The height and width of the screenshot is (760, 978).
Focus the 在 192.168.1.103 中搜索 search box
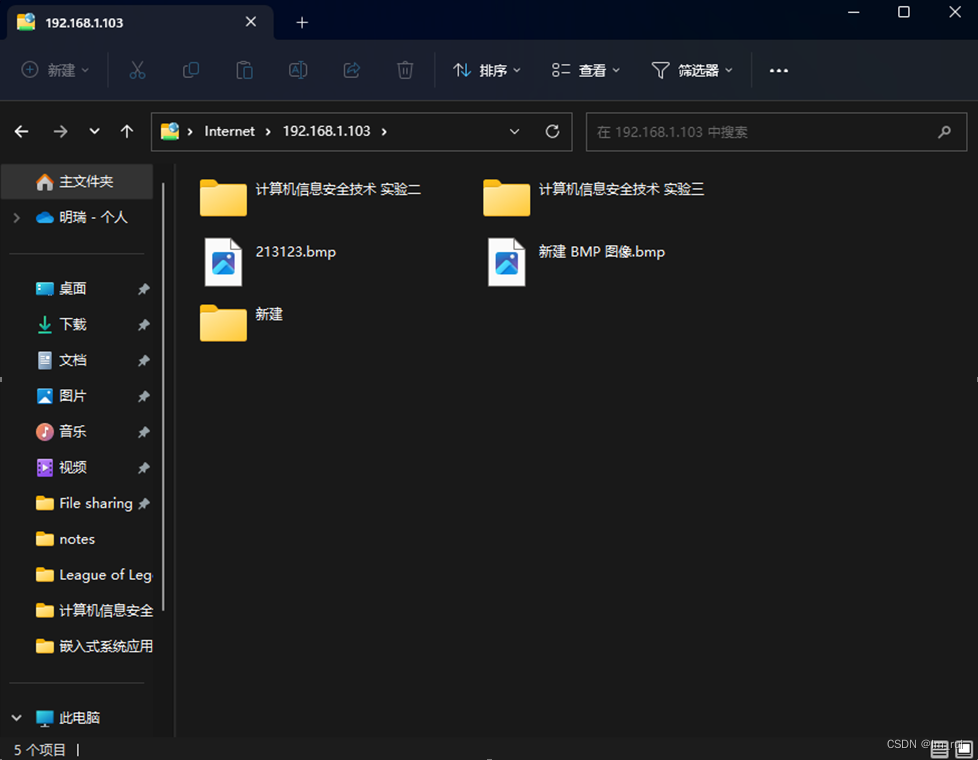(777, 132)
